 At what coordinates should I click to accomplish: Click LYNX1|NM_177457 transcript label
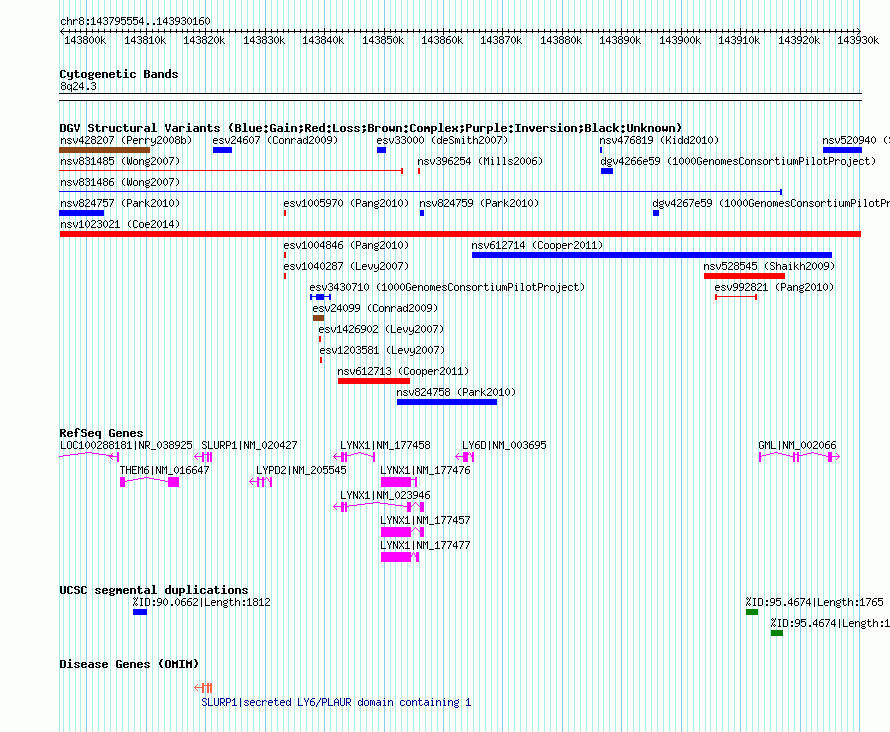(x=425, y=520)
